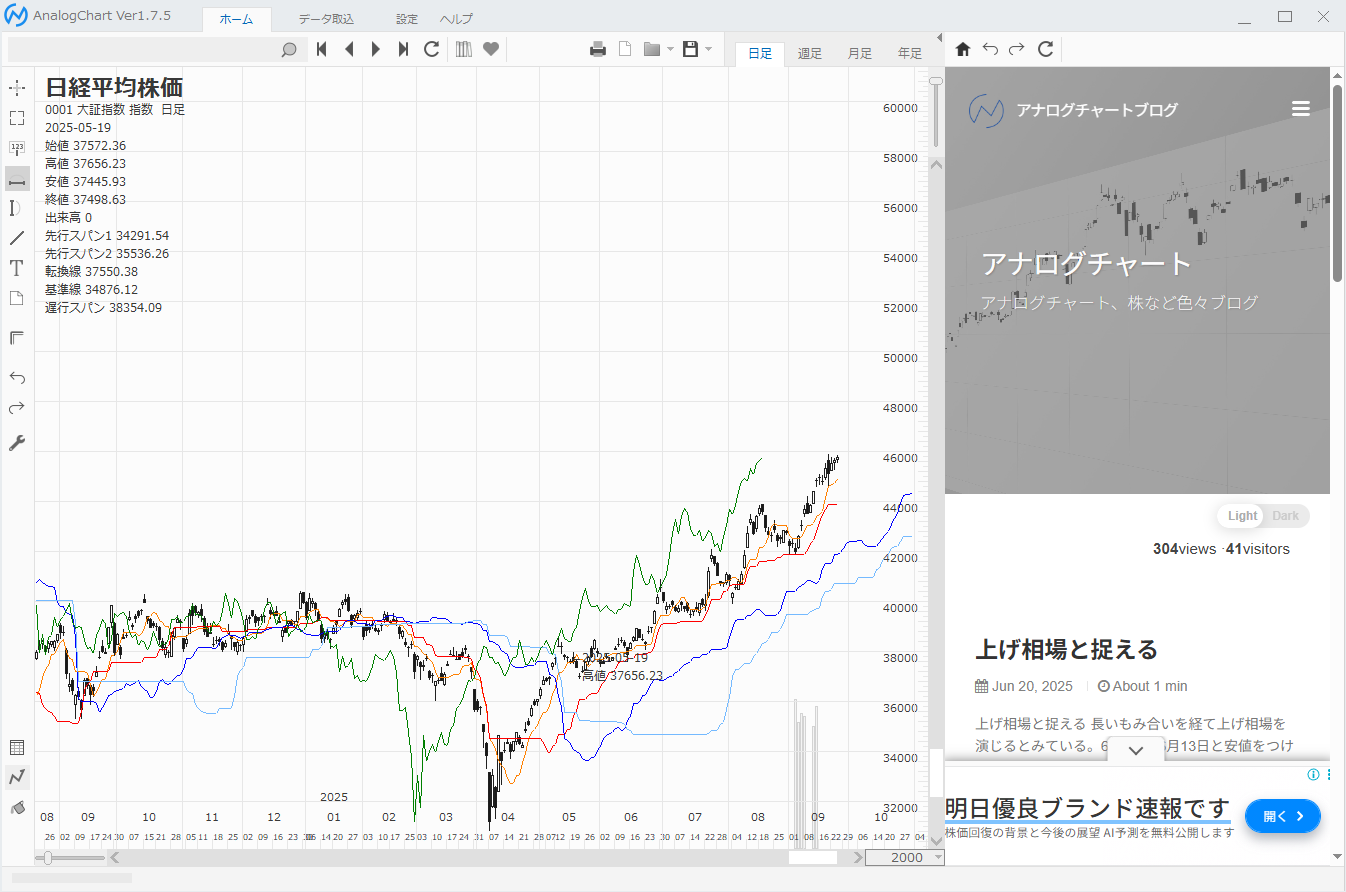
Task: Click the 開く ad button
Action: click(x=1282, y=816)
